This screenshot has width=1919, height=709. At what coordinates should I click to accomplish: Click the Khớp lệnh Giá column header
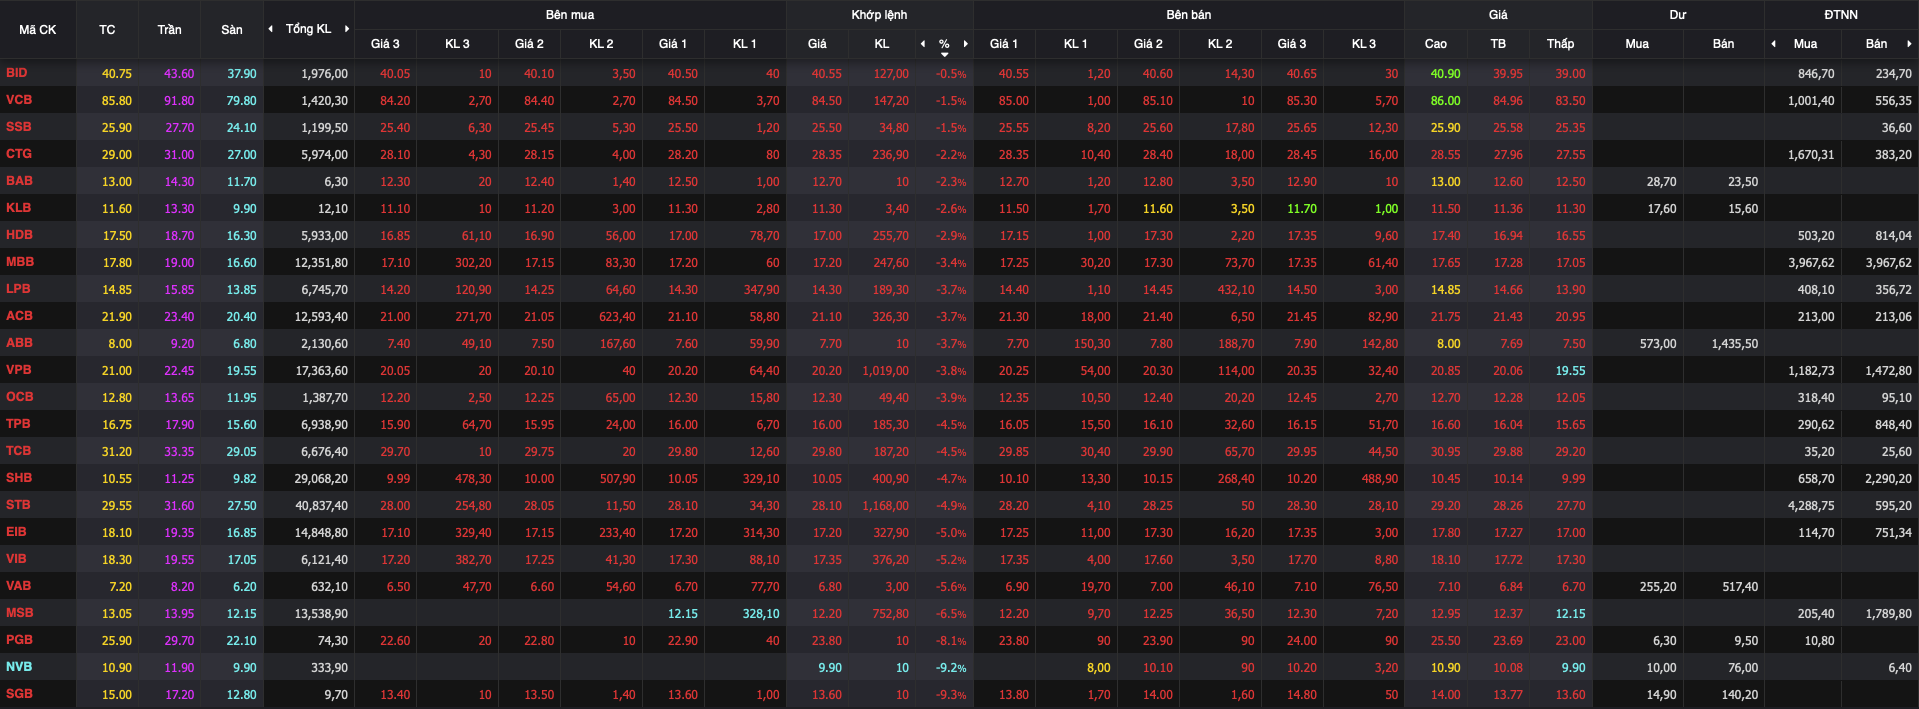[817, 44]
